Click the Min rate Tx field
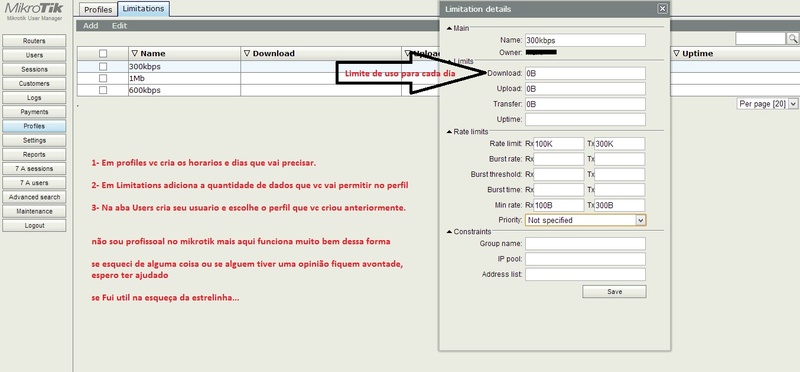800x372 pixels. coord(620,205)
